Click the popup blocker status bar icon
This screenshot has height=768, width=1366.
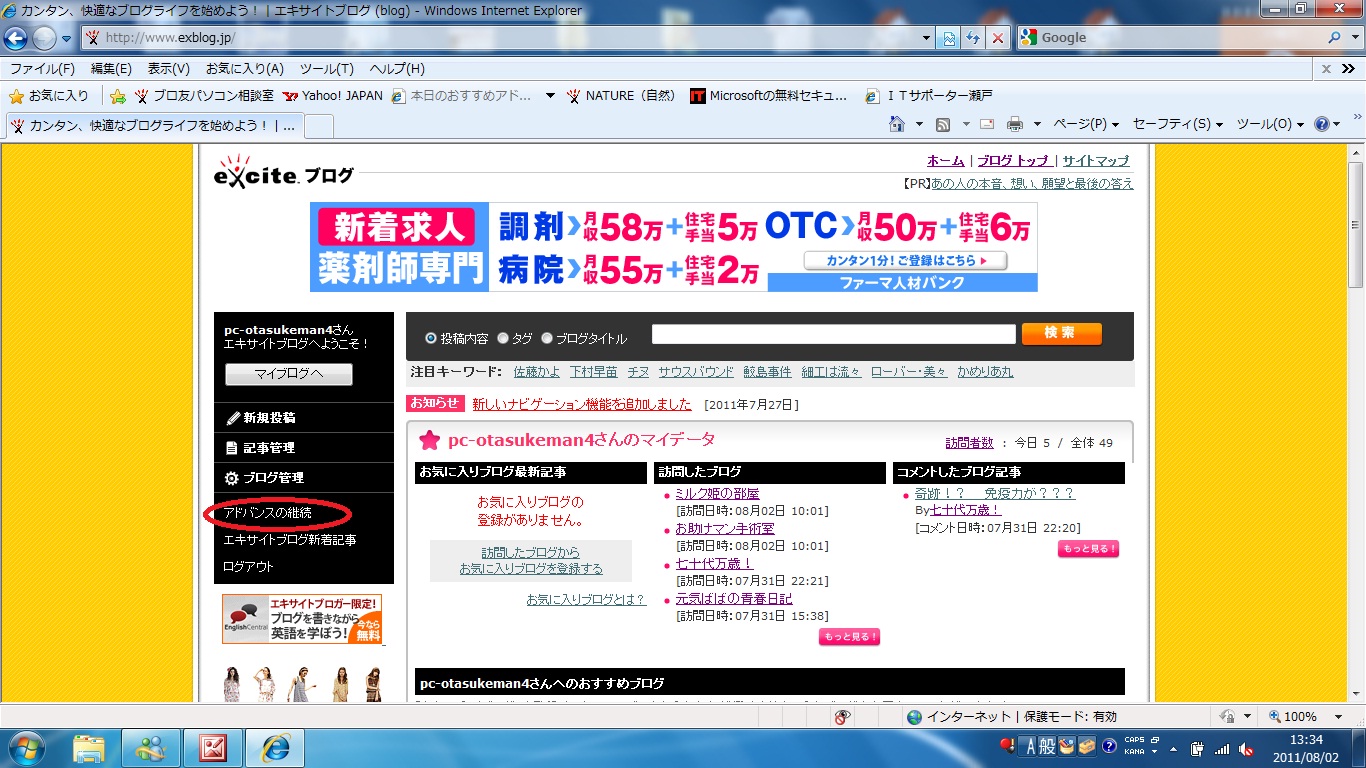843,717
